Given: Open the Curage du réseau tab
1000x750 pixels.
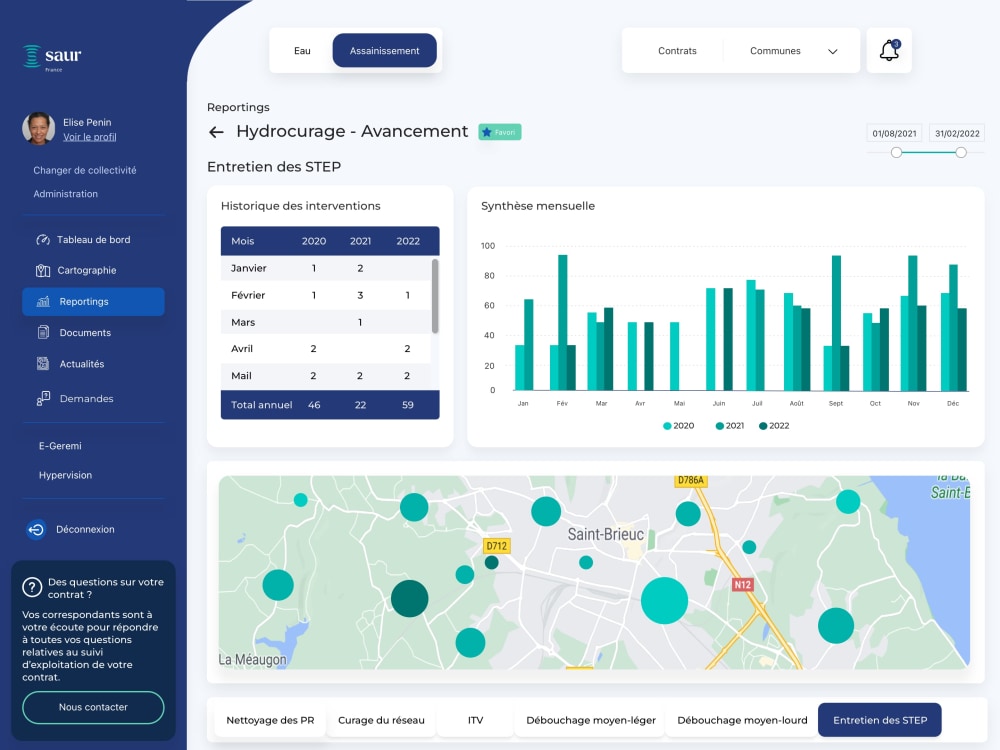Looking at the screenshot, I should click(381, 720).
